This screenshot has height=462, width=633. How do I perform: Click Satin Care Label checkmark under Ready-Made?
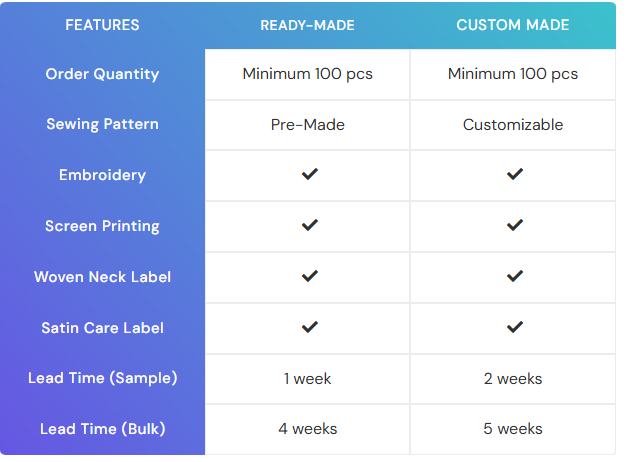(x=309, y=327)
